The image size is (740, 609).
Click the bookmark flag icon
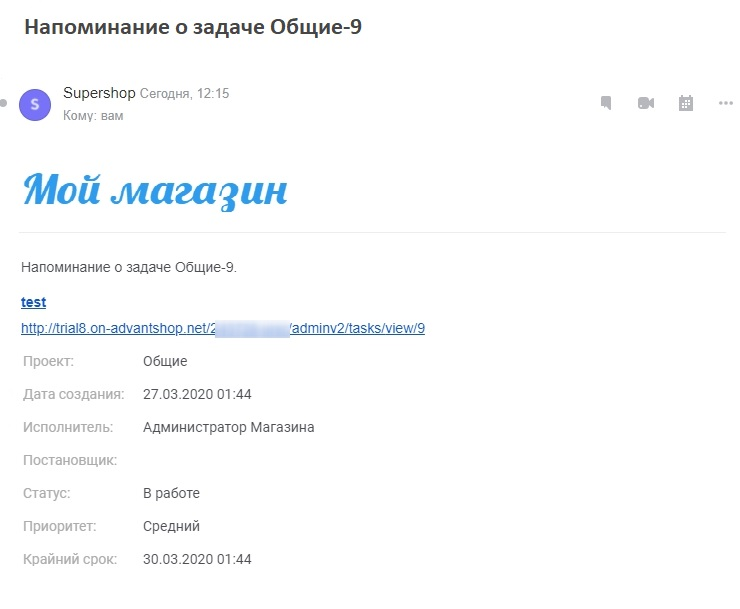[605, 103]
